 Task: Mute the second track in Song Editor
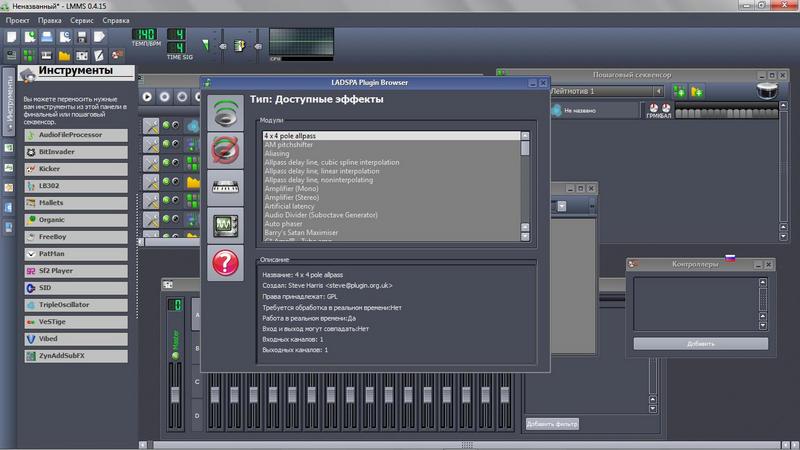[x=166, y=144]
